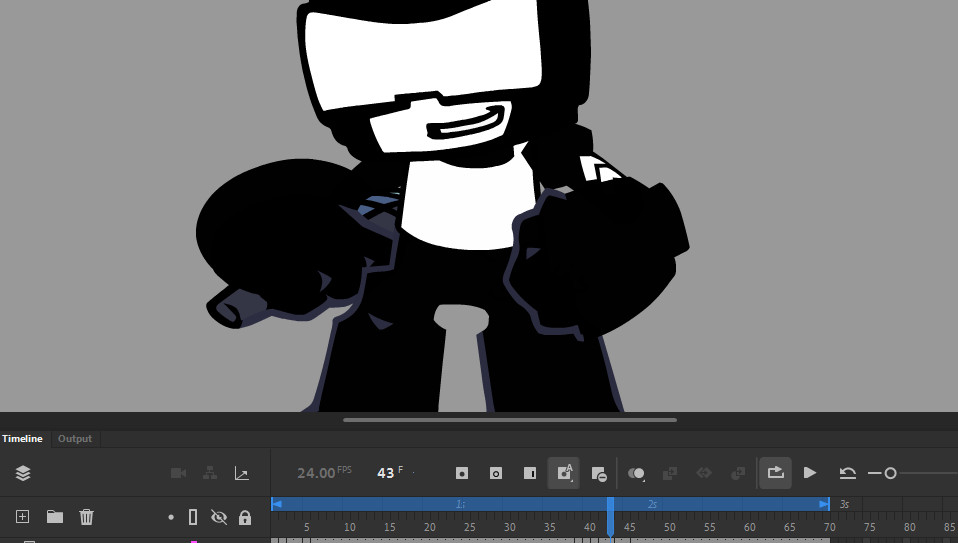Image resolution: width=958 pixels, height=543 pixels.
Task: Play the animation
Action: tap(810, 473)
